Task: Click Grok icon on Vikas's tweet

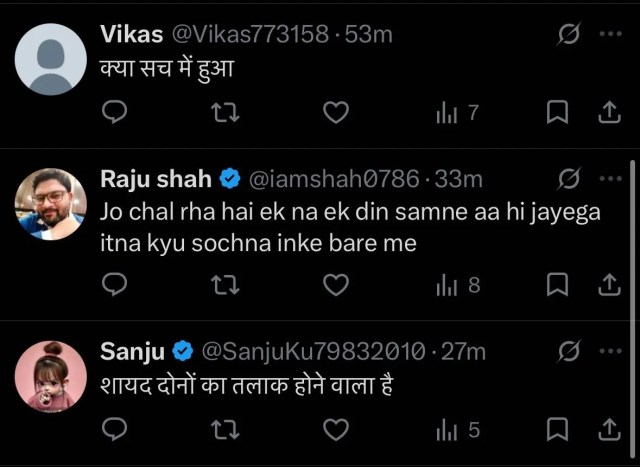Action: pyautogui.click(x=569, y=33)
